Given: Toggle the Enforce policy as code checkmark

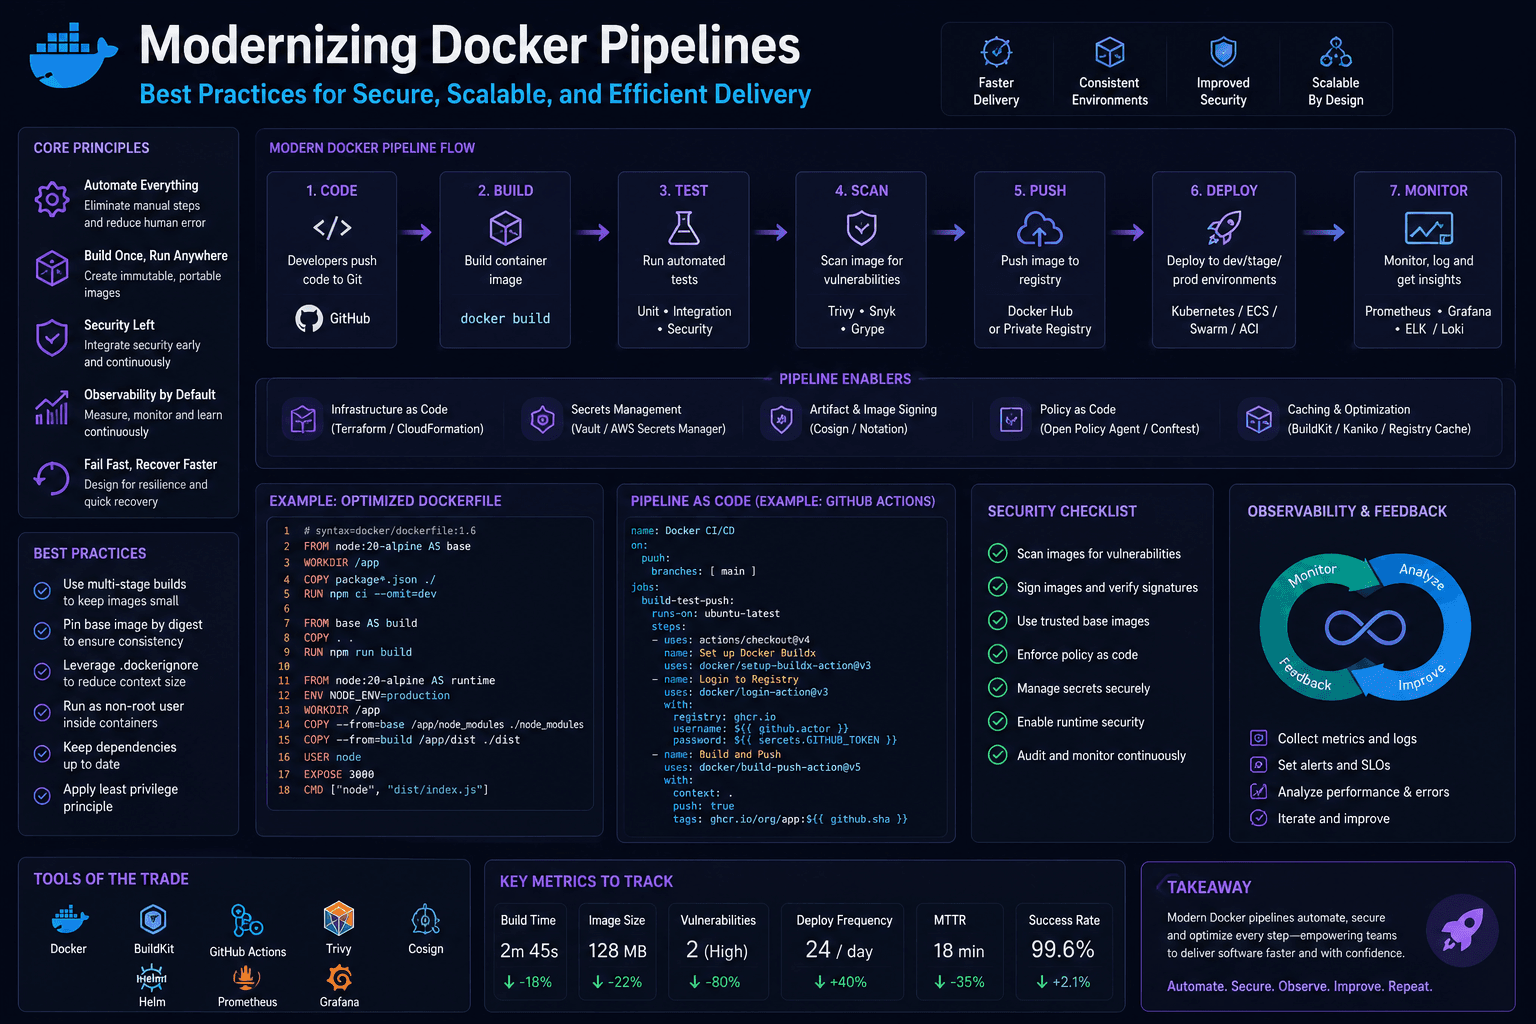Looking at the screenshot, I should pos(997,654).
